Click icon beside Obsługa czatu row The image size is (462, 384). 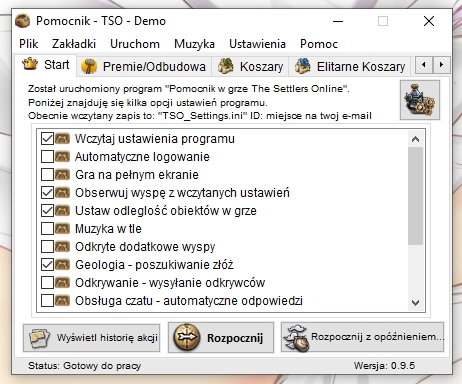[x=62, y=300]
